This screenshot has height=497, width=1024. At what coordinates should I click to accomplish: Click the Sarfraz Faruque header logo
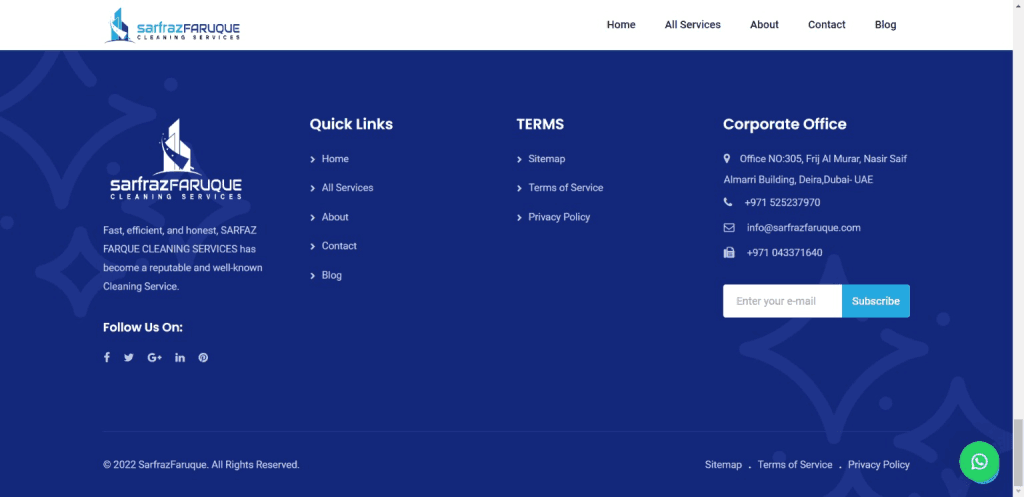click(x=173, y=25)
